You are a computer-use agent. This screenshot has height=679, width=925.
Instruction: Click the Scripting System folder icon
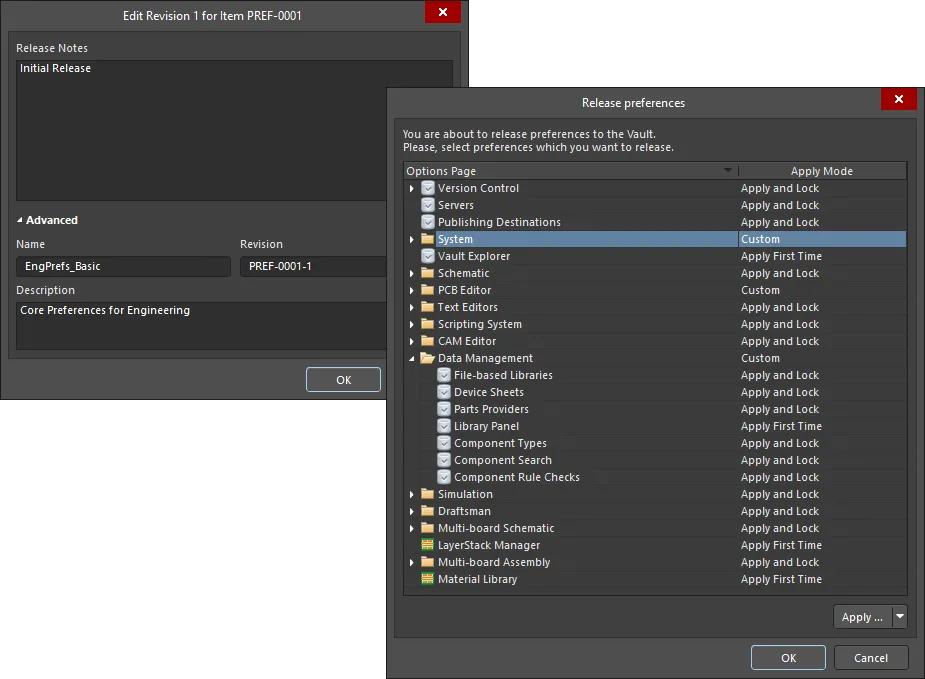(428, 324)
